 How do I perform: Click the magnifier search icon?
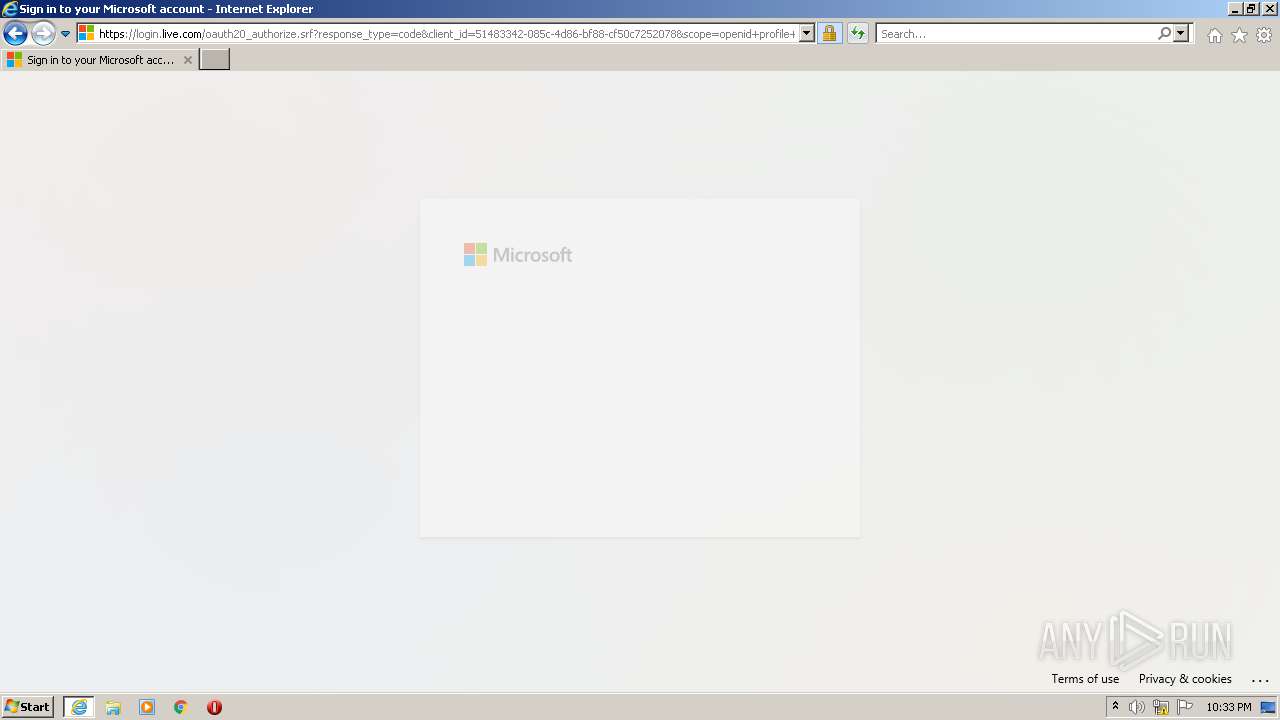[x=1164, y=33]
